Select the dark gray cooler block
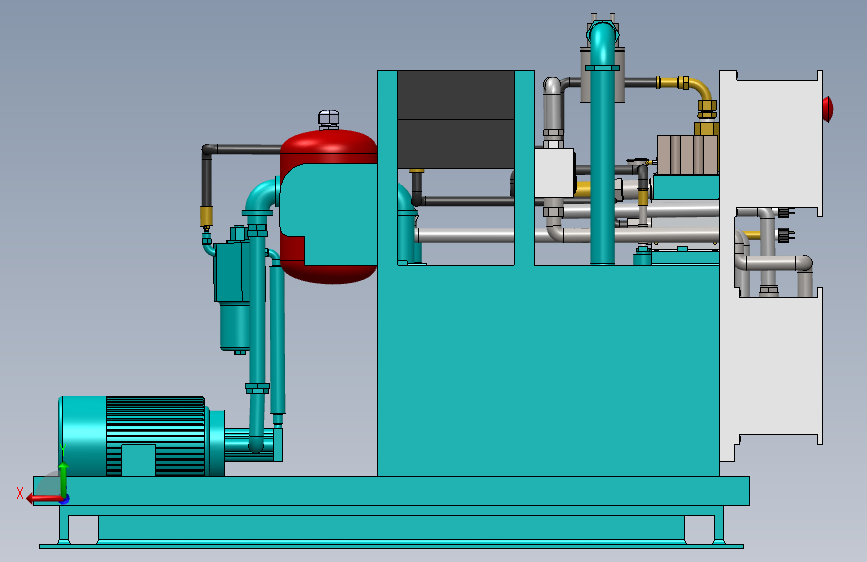This screenshot has height=562, width=867. pyautogui.click(x=456, y=119)
